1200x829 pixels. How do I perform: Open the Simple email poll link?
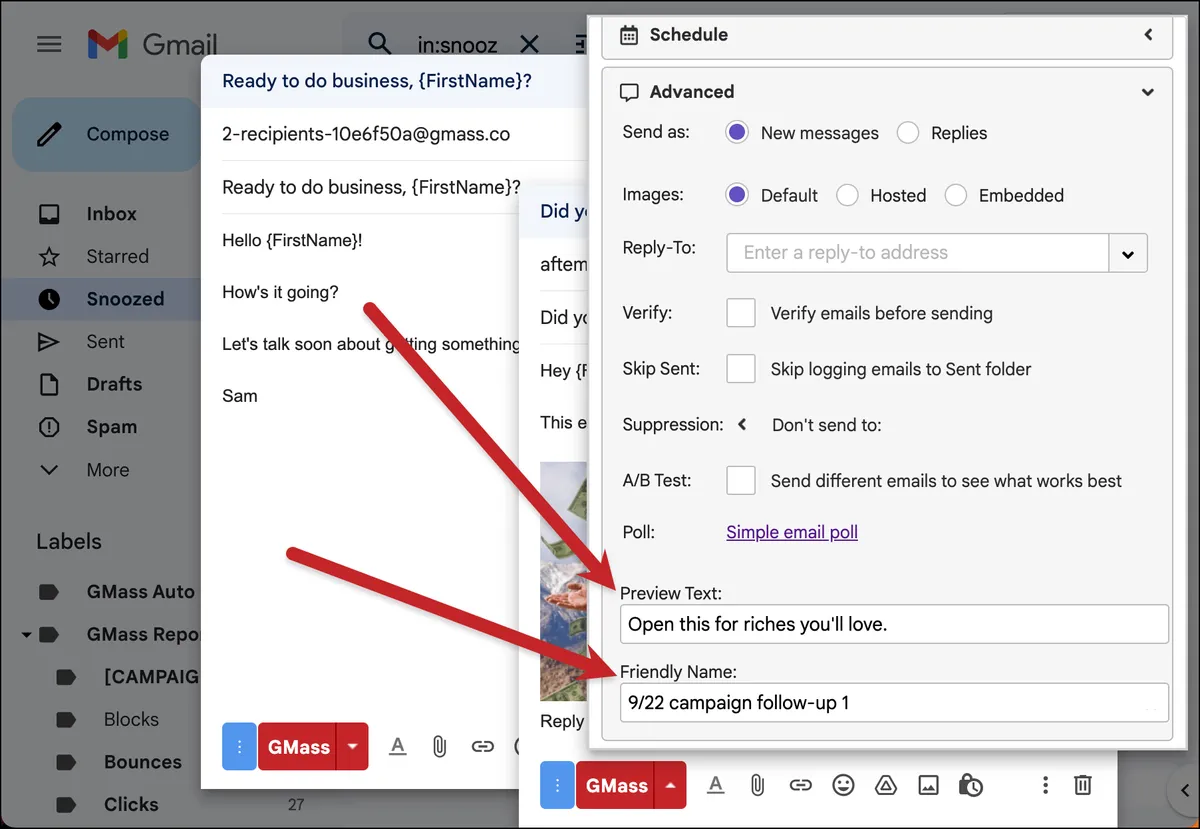point(792,532)
